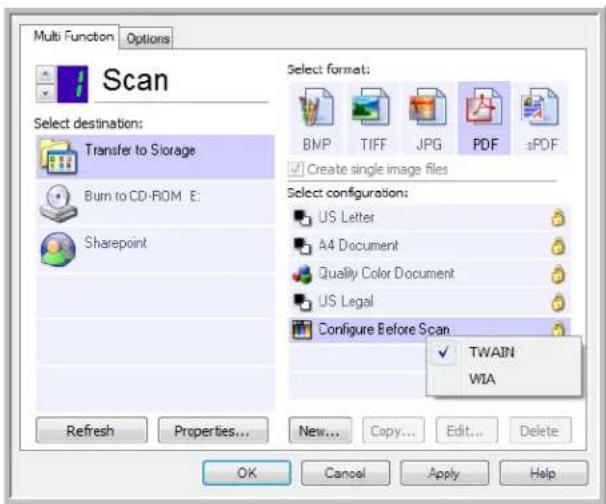The width and height of the screenshot is (606, 504).
Task: Click the US Letter black-and-white mode icon
Action: (302, 218)
